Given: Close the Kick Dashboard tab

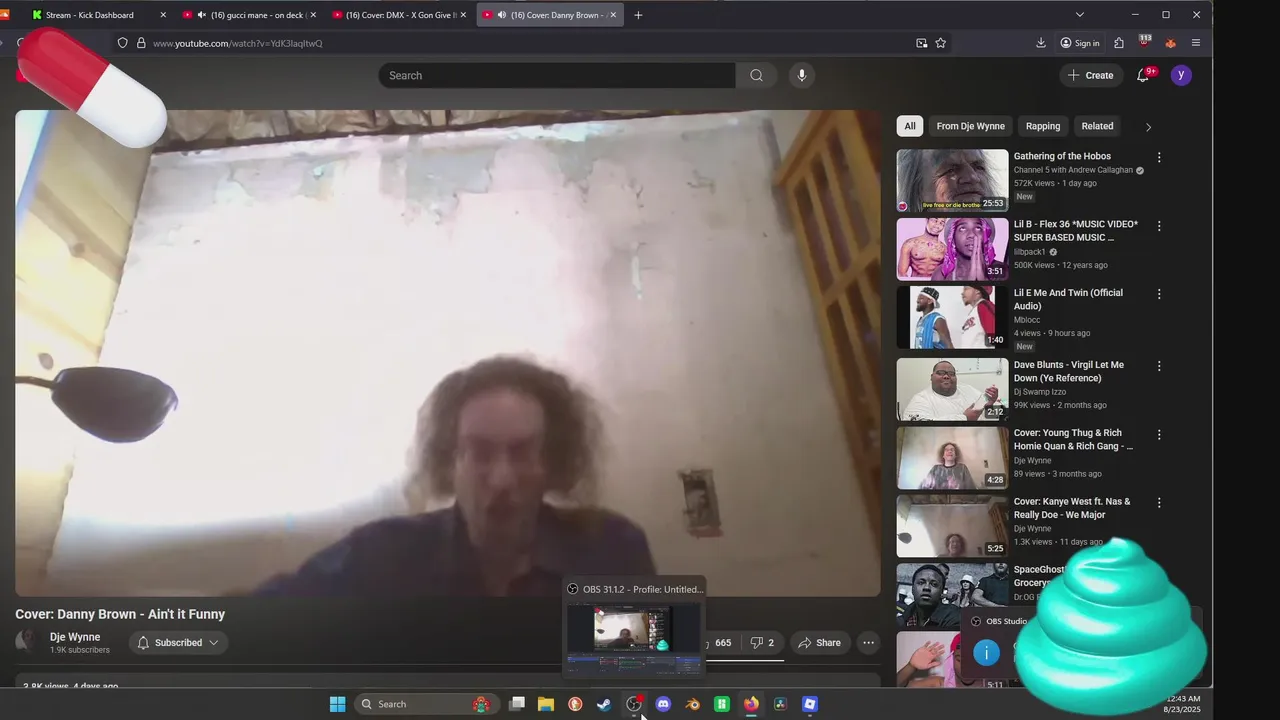Looking at the screenshot, I should pyautogui.click(x=163, y=15).
